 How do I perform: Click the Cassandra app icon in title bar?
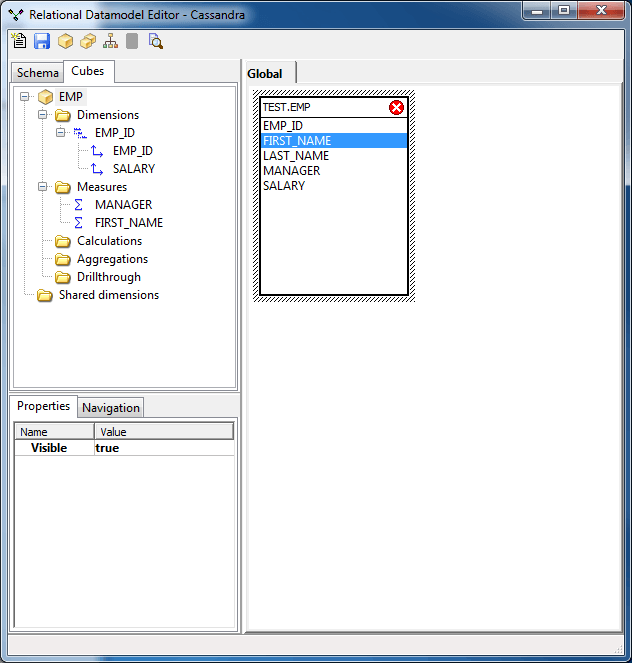point(16,15)
